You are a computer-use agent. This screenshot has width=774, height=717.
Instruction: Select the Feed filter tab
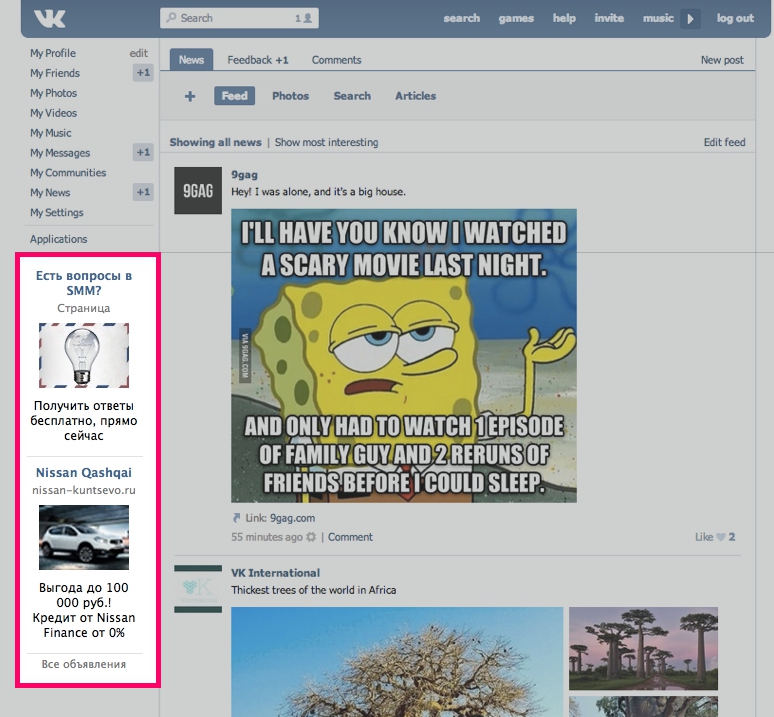coord(234,96)
